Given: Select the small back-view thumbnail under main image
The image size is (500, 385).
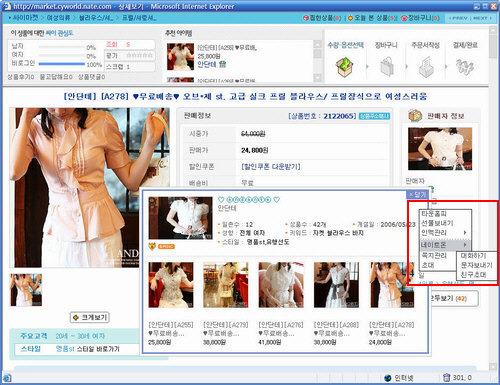Looking at the screenshot, I should [x=26, y=290].
